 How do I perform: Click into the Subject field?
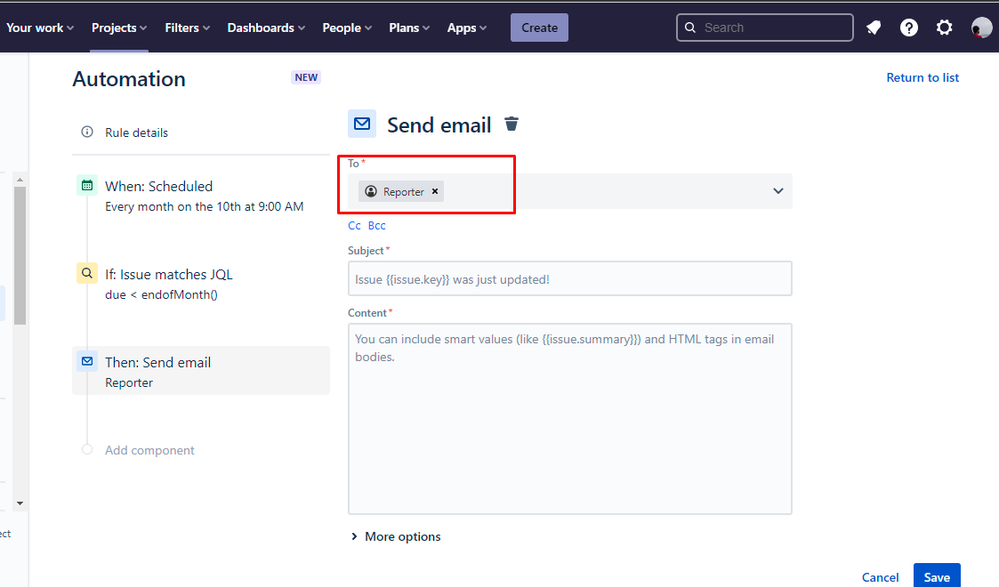tap(570, 279)
